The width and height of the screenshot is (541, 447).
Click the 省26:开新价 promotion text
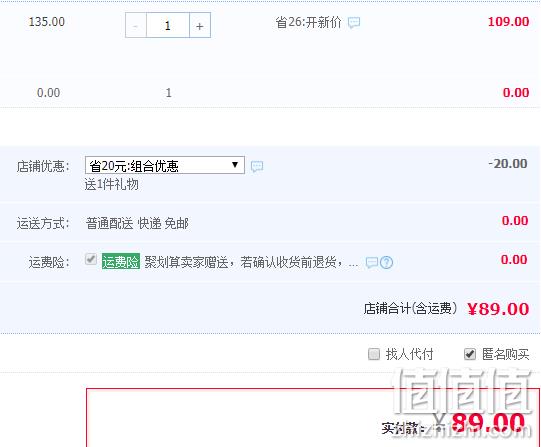click(x=308, y=22)
